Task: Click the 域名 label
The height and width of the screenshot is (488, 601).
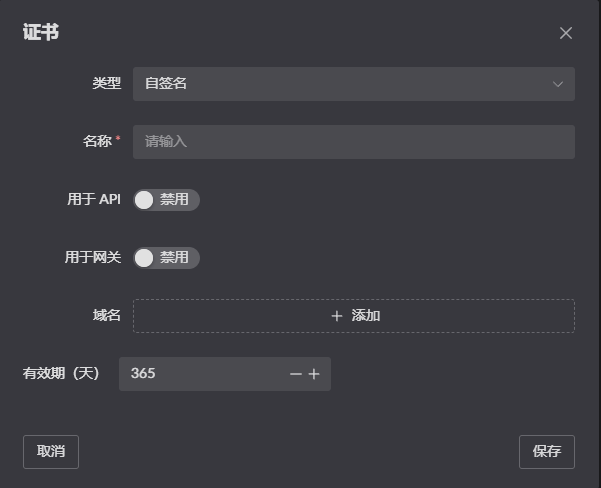Action: (x=106, y=316)
